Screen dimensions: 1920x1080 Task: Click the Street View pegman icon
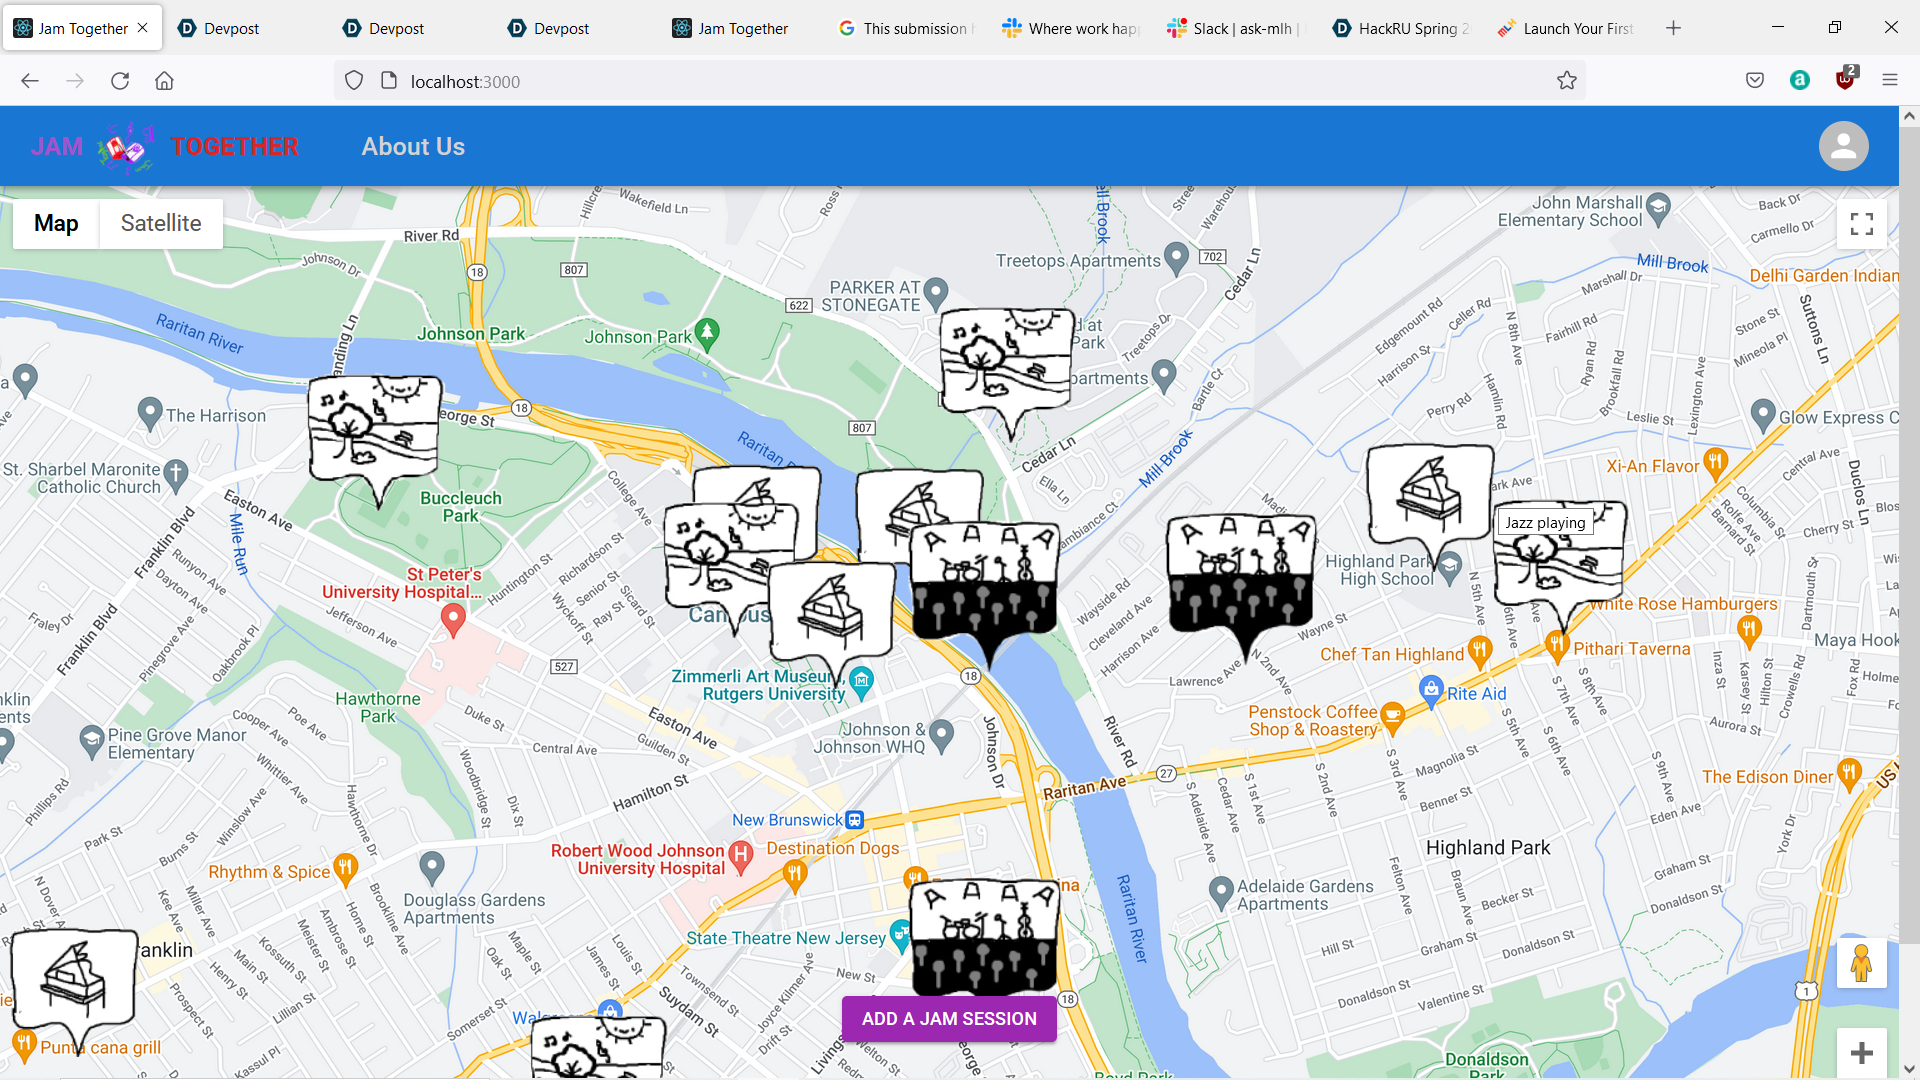click(x=1860, y=964)
